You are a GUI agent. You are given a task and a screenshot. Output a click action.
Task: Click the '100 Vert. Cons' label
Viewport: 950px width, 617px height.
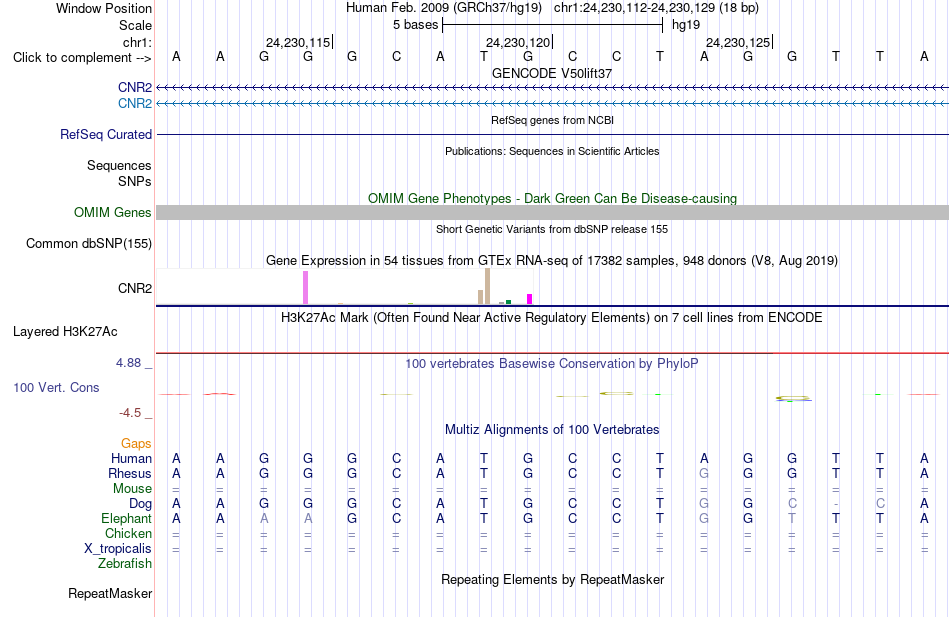pyautogui.click(x=56, y=388)
